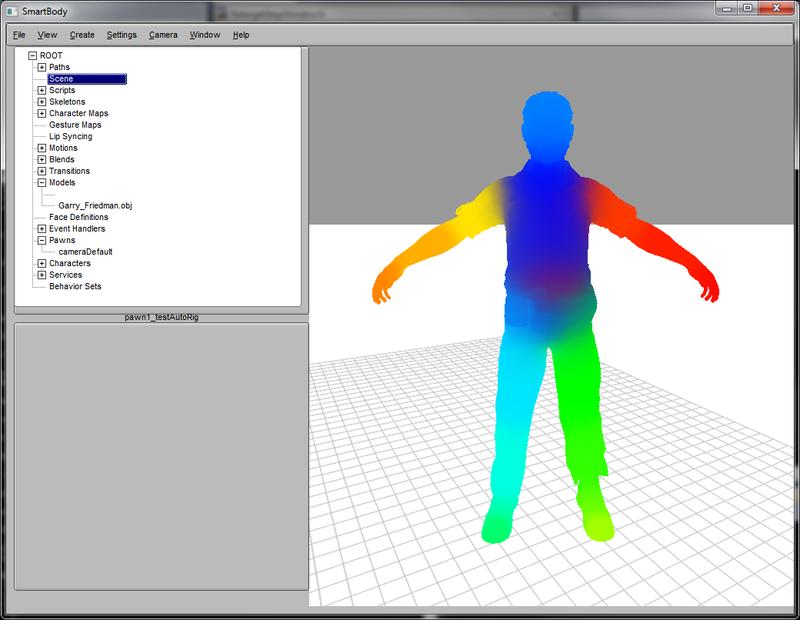Expand the Skeletons tree node
The width and height of the screenshot is (800, 620).
(x=41, y=102)
